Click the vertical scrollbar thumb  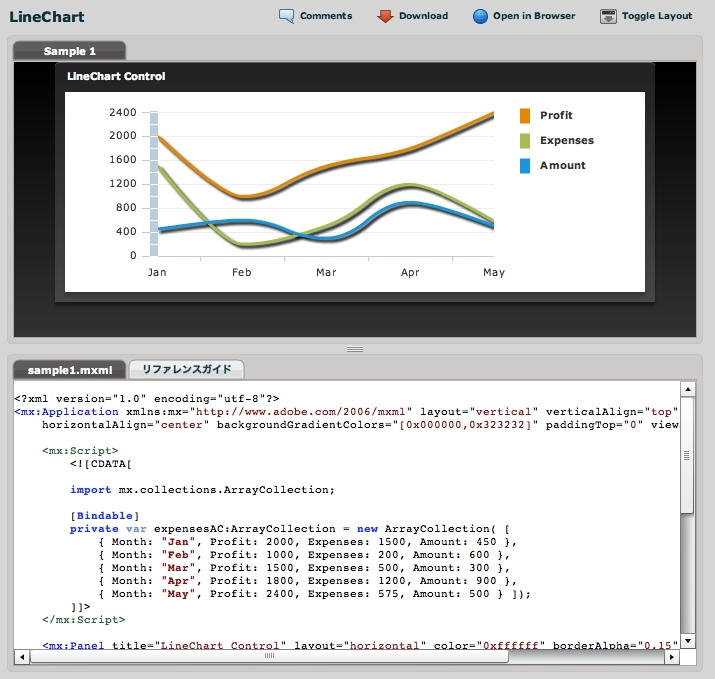pos(687,455)
